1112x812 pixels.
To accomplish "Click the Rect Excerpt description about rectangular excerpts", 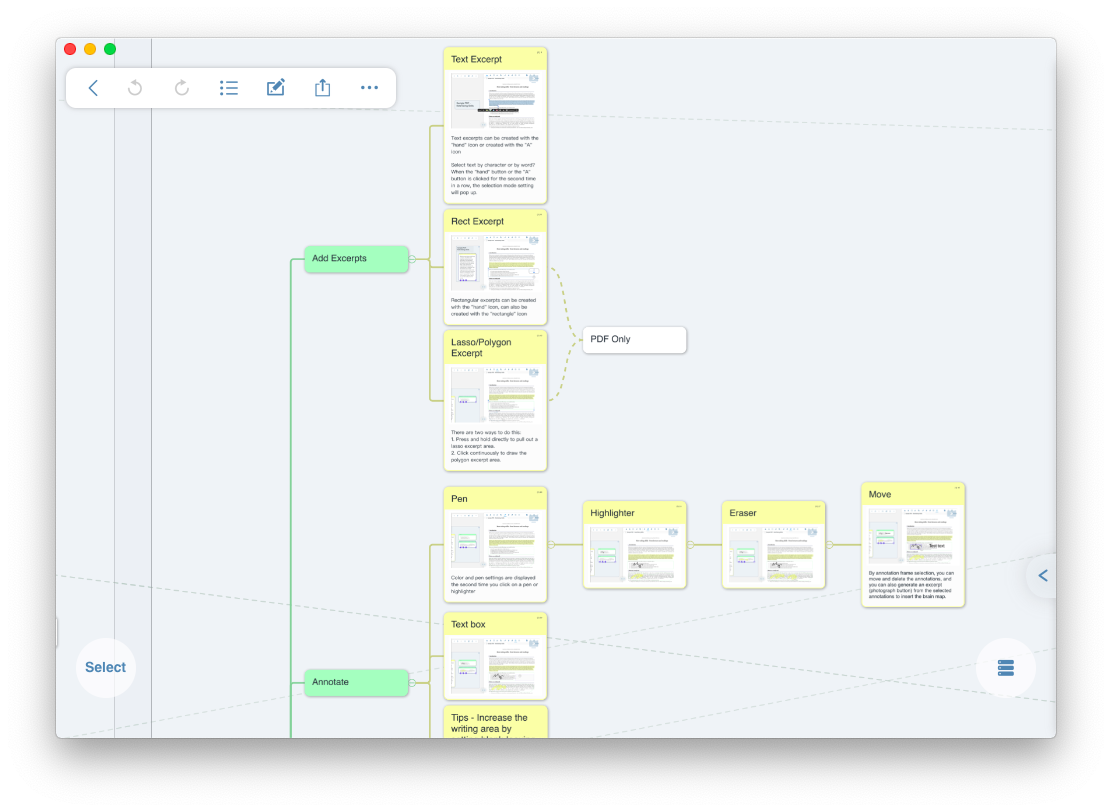I will [494, 307].
